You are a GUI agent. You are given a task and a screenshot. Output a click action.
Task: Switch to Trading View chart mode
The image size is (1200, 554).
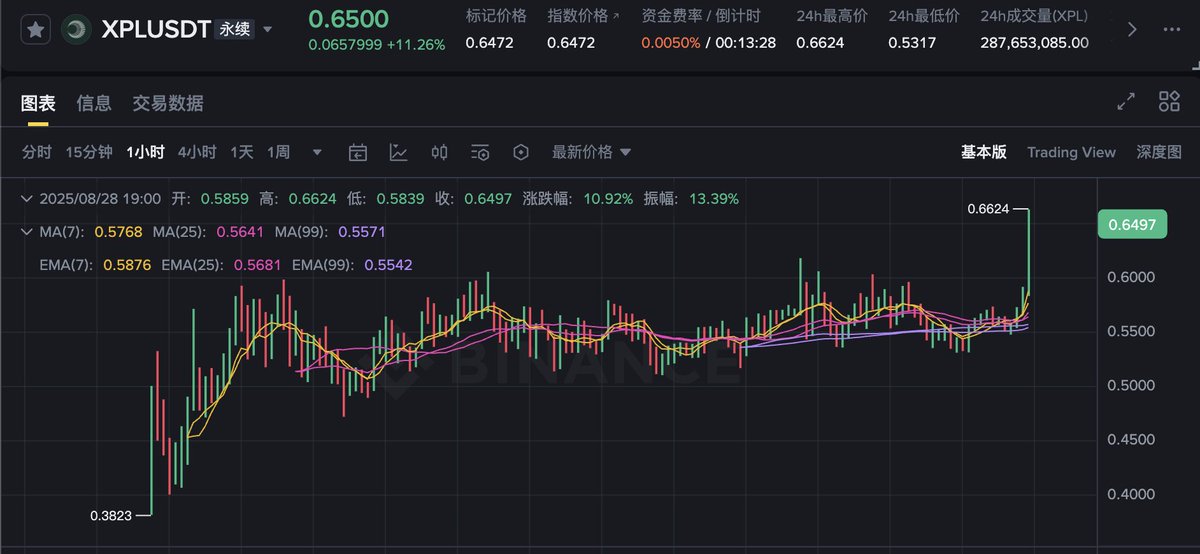[x=1071, y=152]
